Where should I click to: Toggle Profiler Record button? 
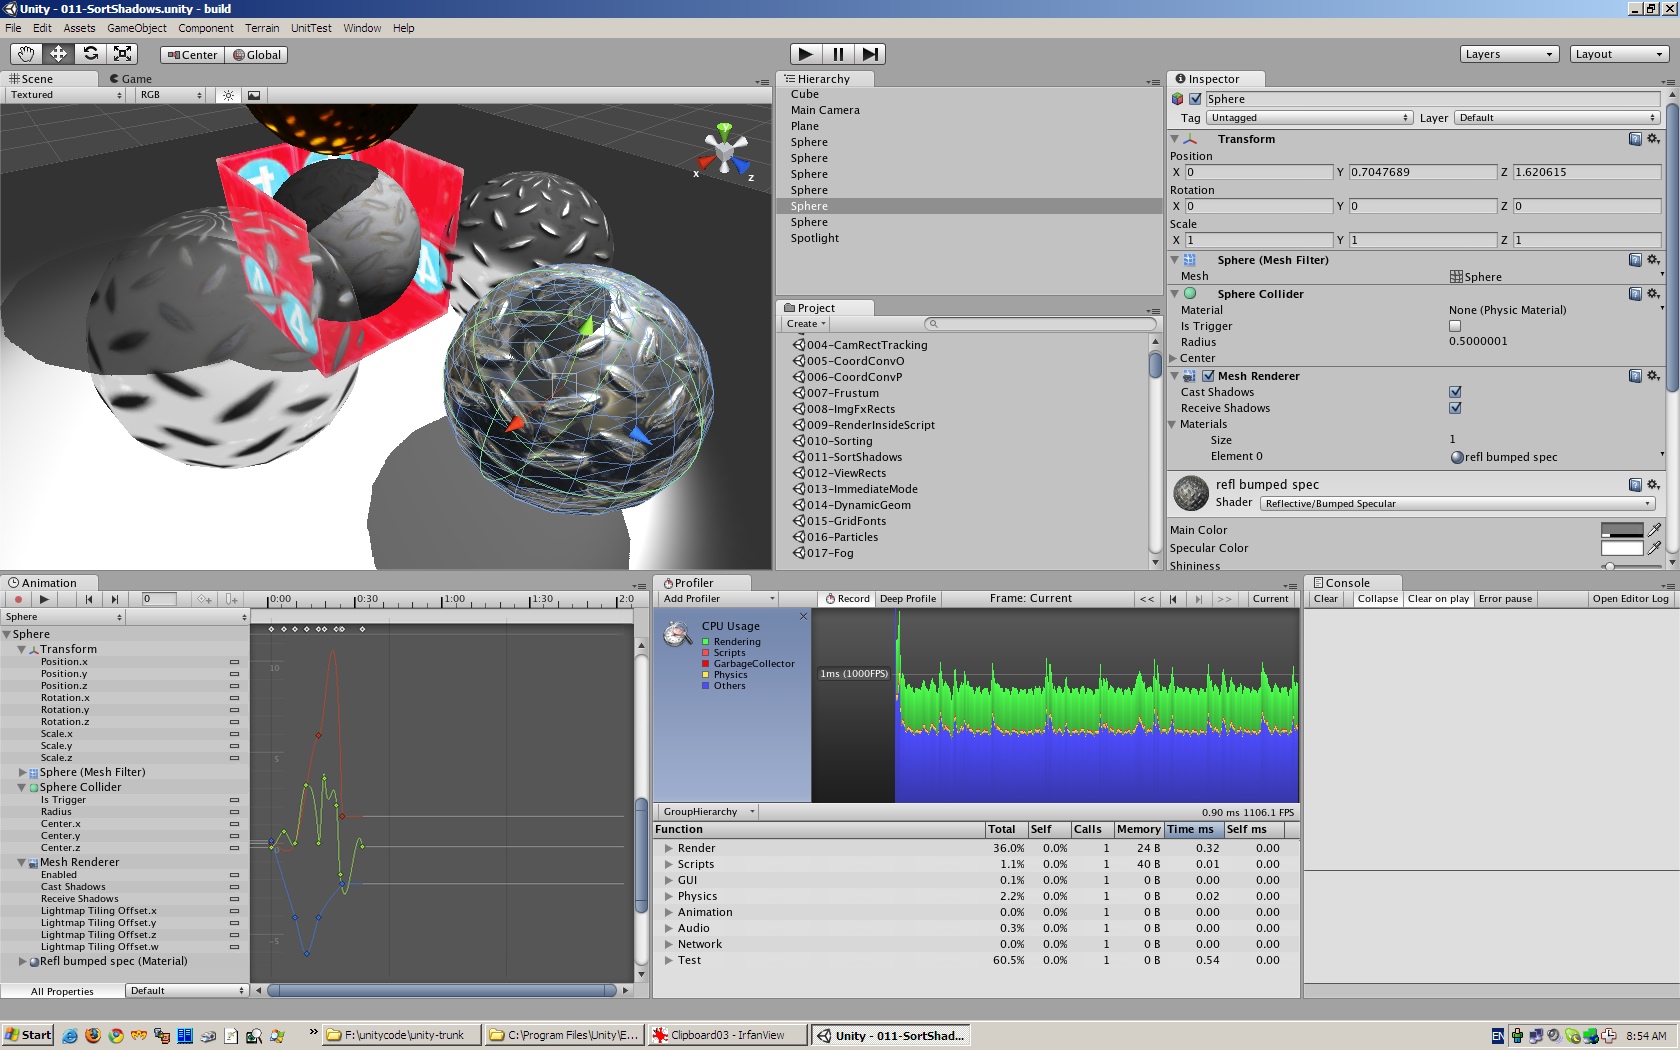(847, 599)
